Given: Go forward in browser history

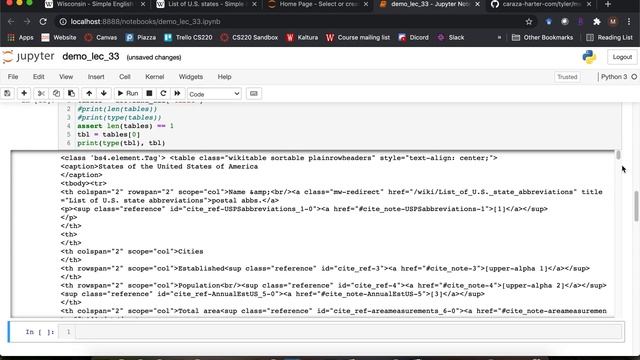Looking at the screenshot, I should click(27, 22).
